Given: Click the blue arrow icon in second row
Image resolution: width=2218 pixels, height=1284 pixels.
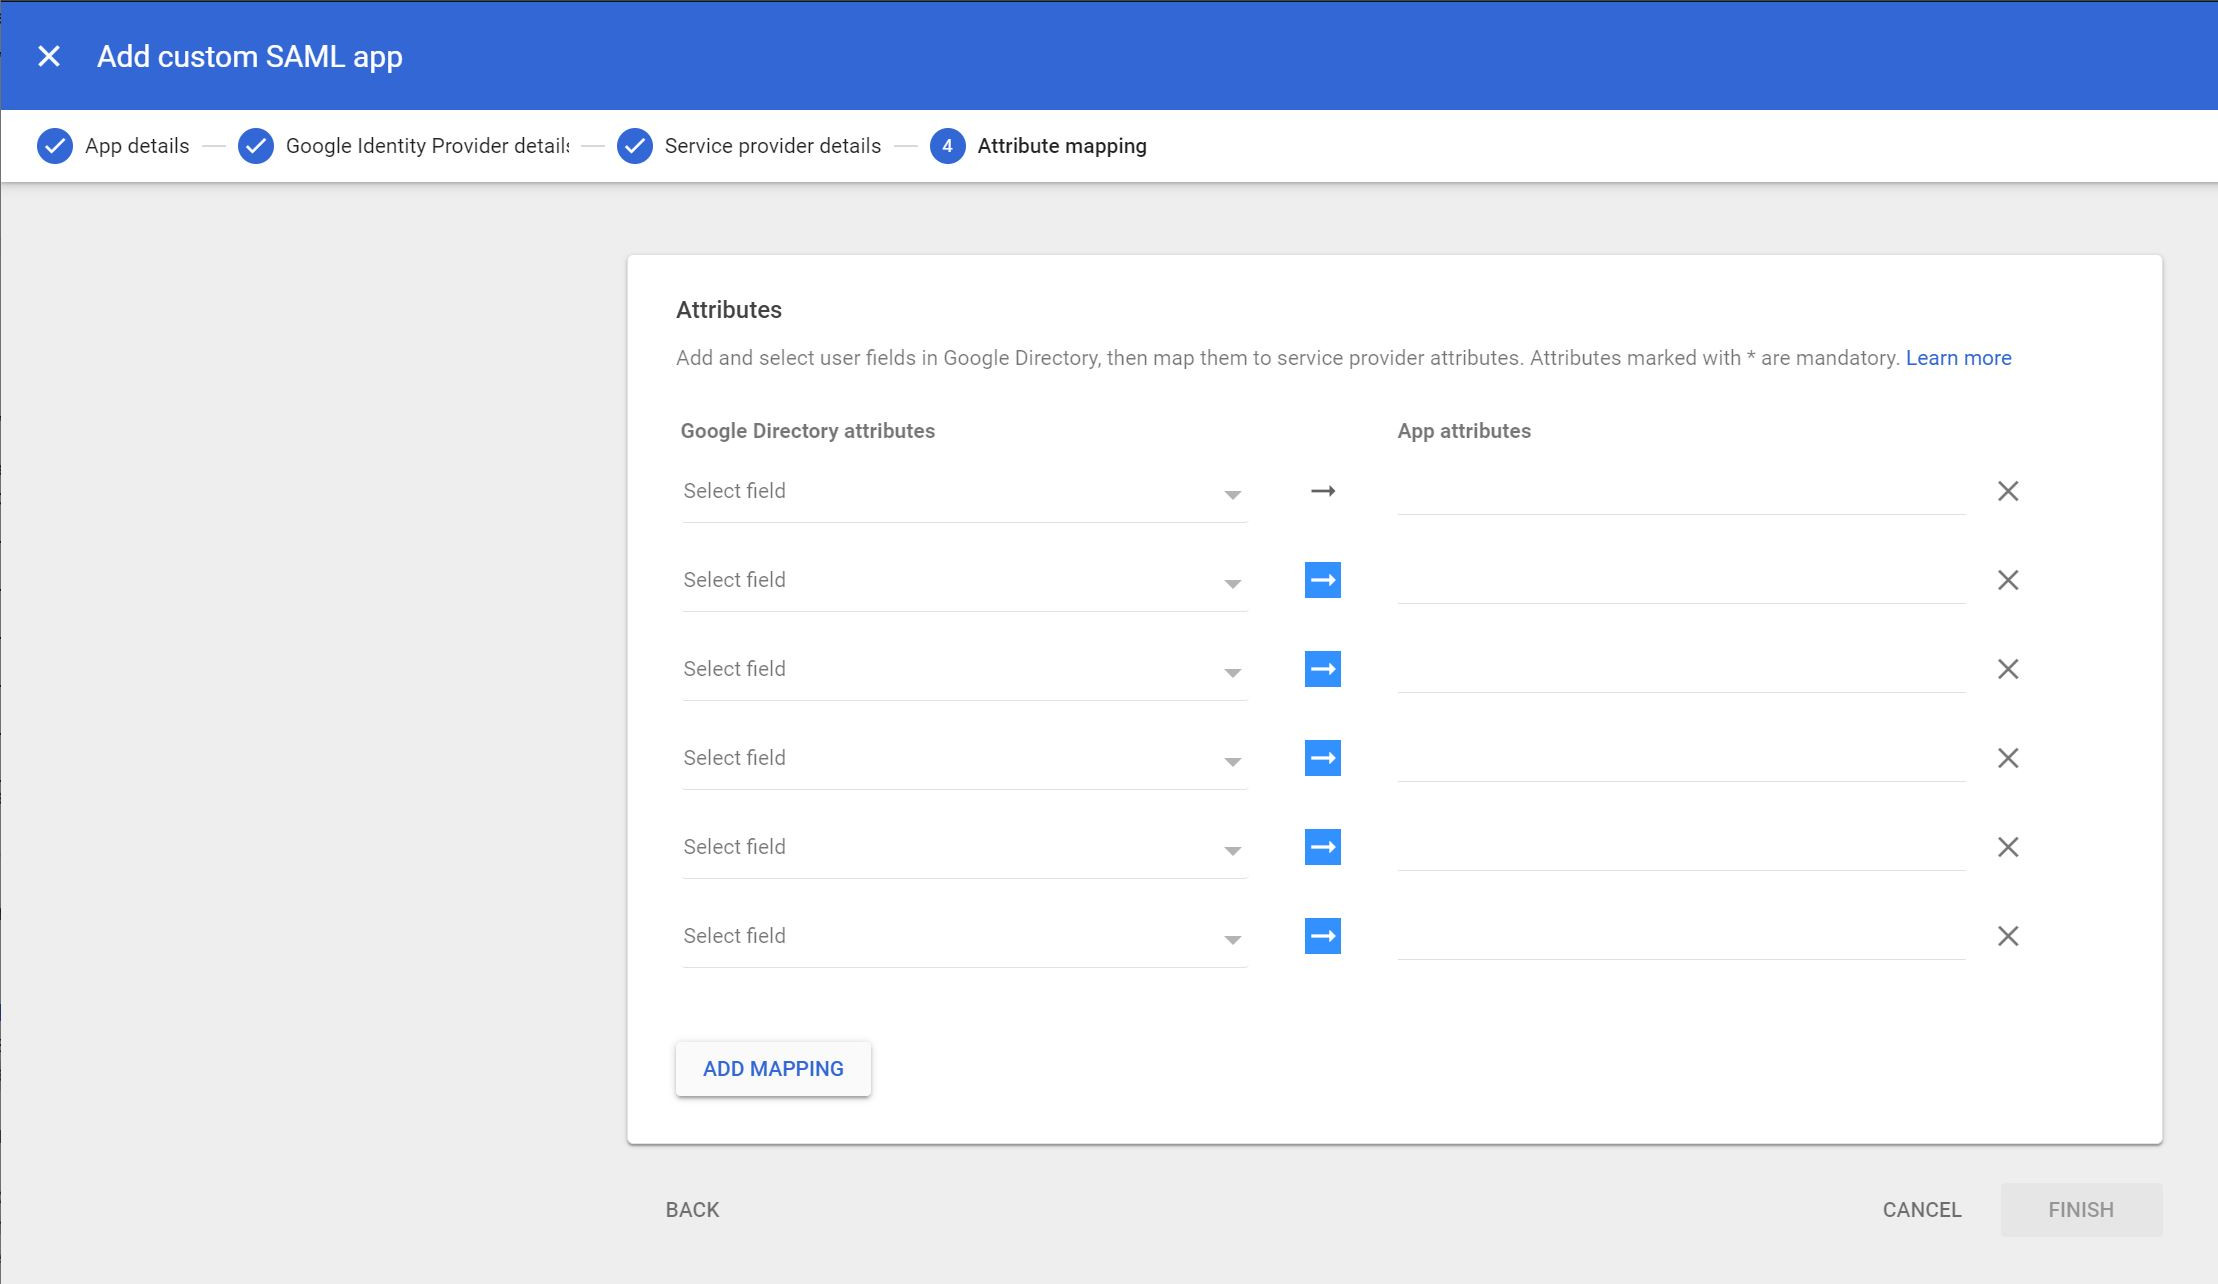Looking at the screenshot, I should pyautogui.click(x=1322, y=580).
